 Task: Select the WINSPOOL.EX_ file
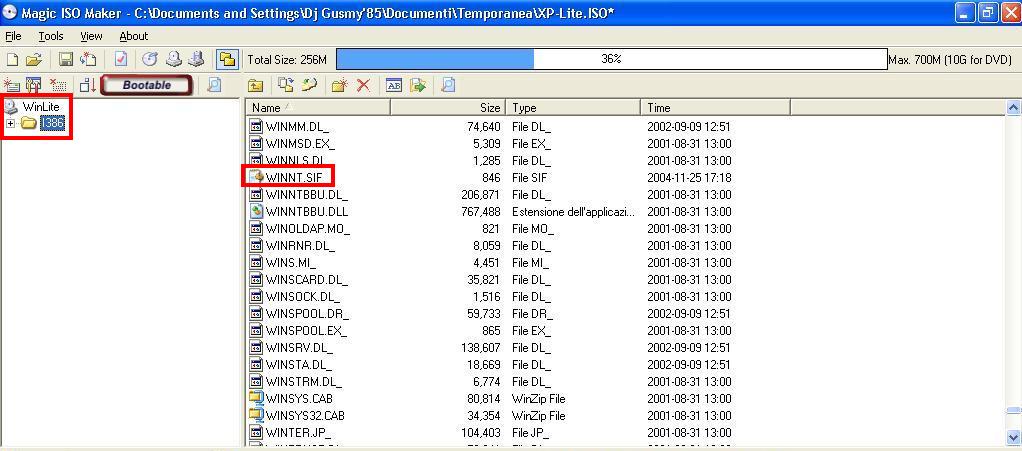click(306, 330)
